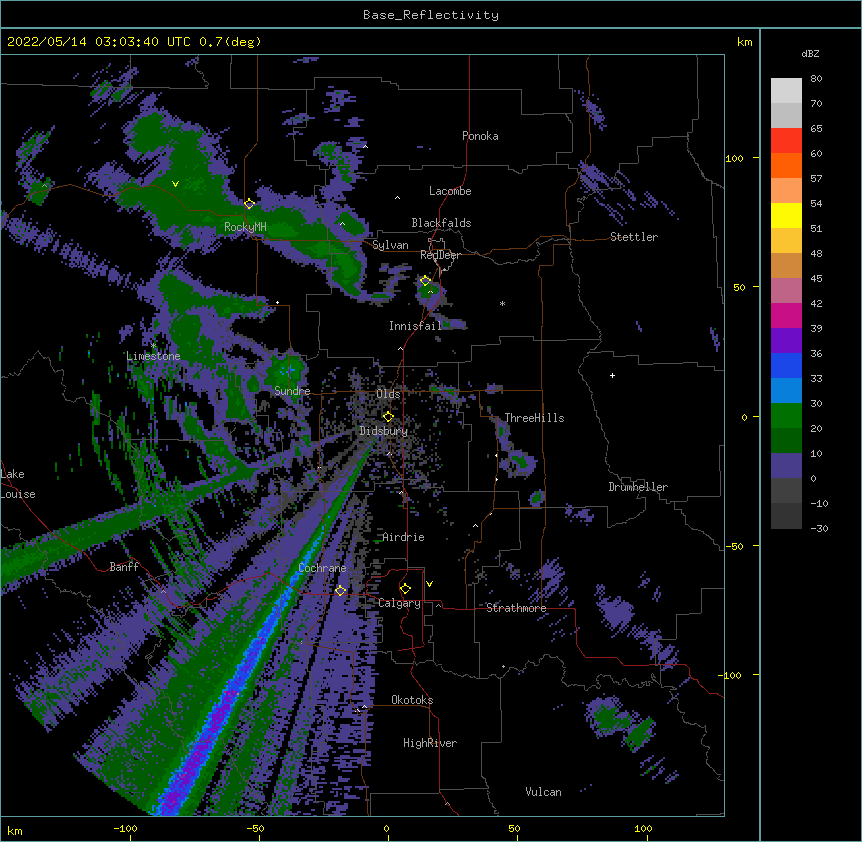Click the Ponoka city label
Screen dimensions: 862x842
tap(480, 136)
